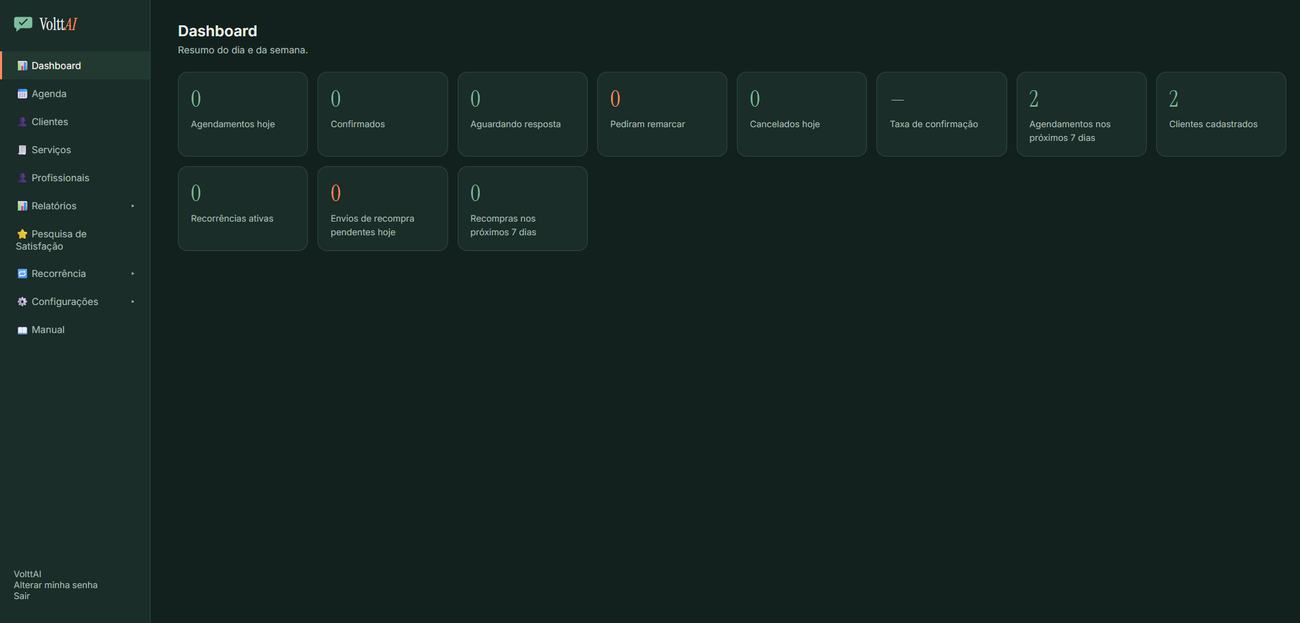This screenshot has height=623, width=1300.
Task: Click the Pesquisa de Satisfação star icon
Action: [22, 234]
